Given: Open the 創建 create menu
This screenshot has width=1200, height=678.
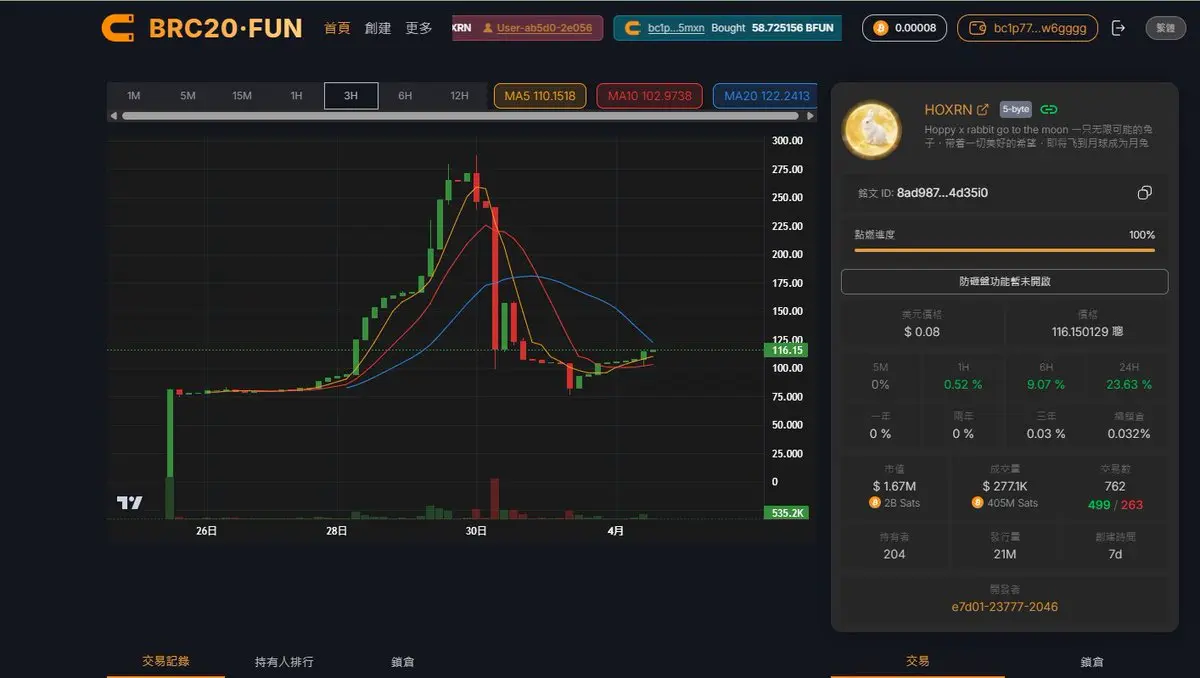Looking at the screenshot, I should click(x=378, y=28).
